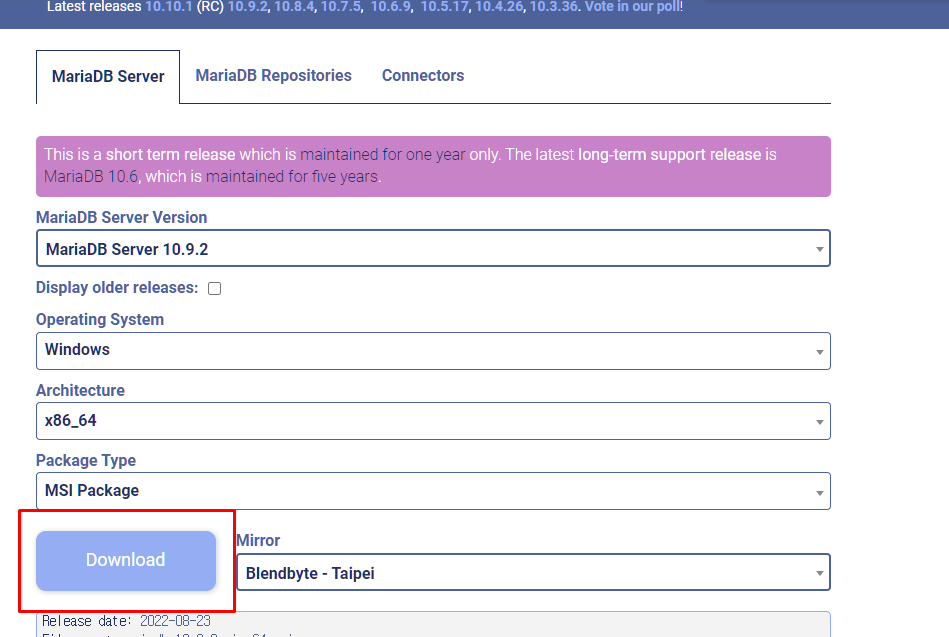Expand the Package Type dropdown
Image resolution: width=949 pixels, height=637 pixels.
(433, 491)
